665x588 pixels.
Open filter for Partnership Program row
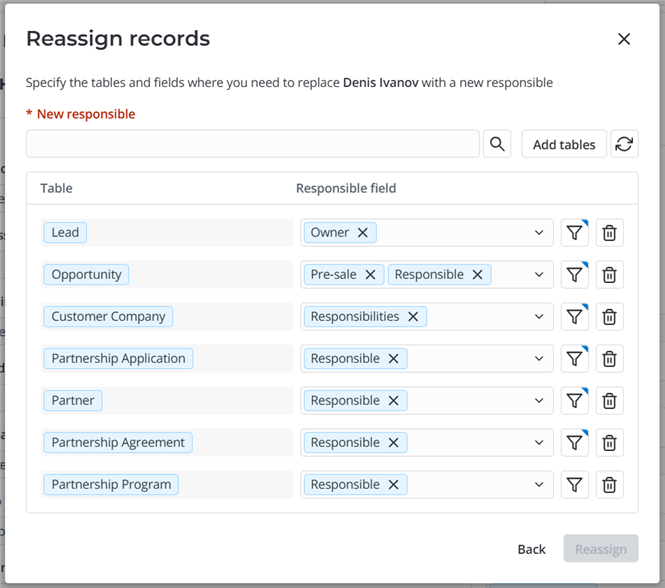(x=574, y=485)
